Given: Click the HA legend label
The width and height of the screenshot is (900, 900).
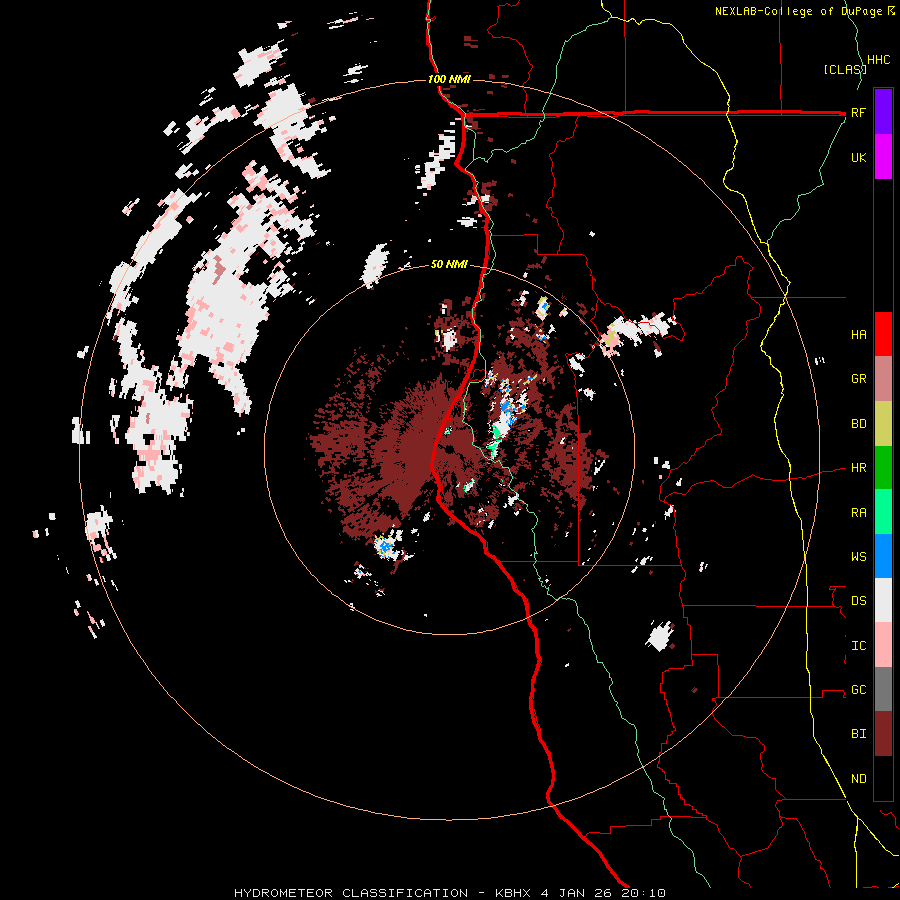Looking at the screenshot, I should click(x=858, y=335).
